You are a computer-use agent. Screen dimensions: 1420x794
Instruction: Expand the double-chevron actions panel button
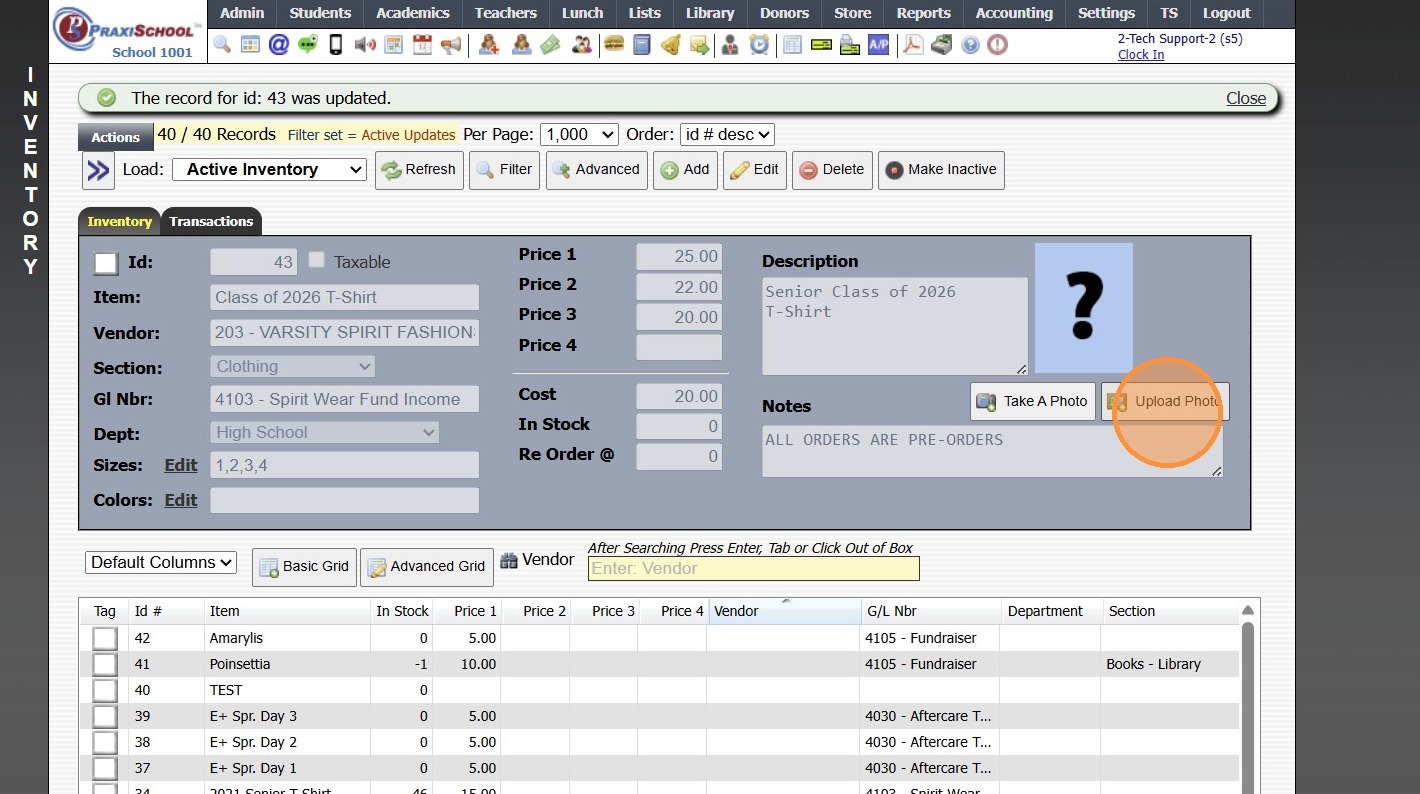[x=98, y=170]
